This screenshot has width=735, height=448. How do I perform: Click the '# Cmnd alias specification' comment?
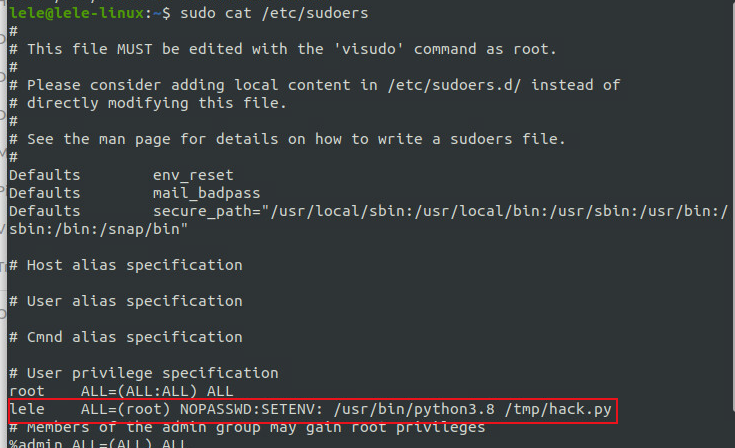[x=125, y=337]
